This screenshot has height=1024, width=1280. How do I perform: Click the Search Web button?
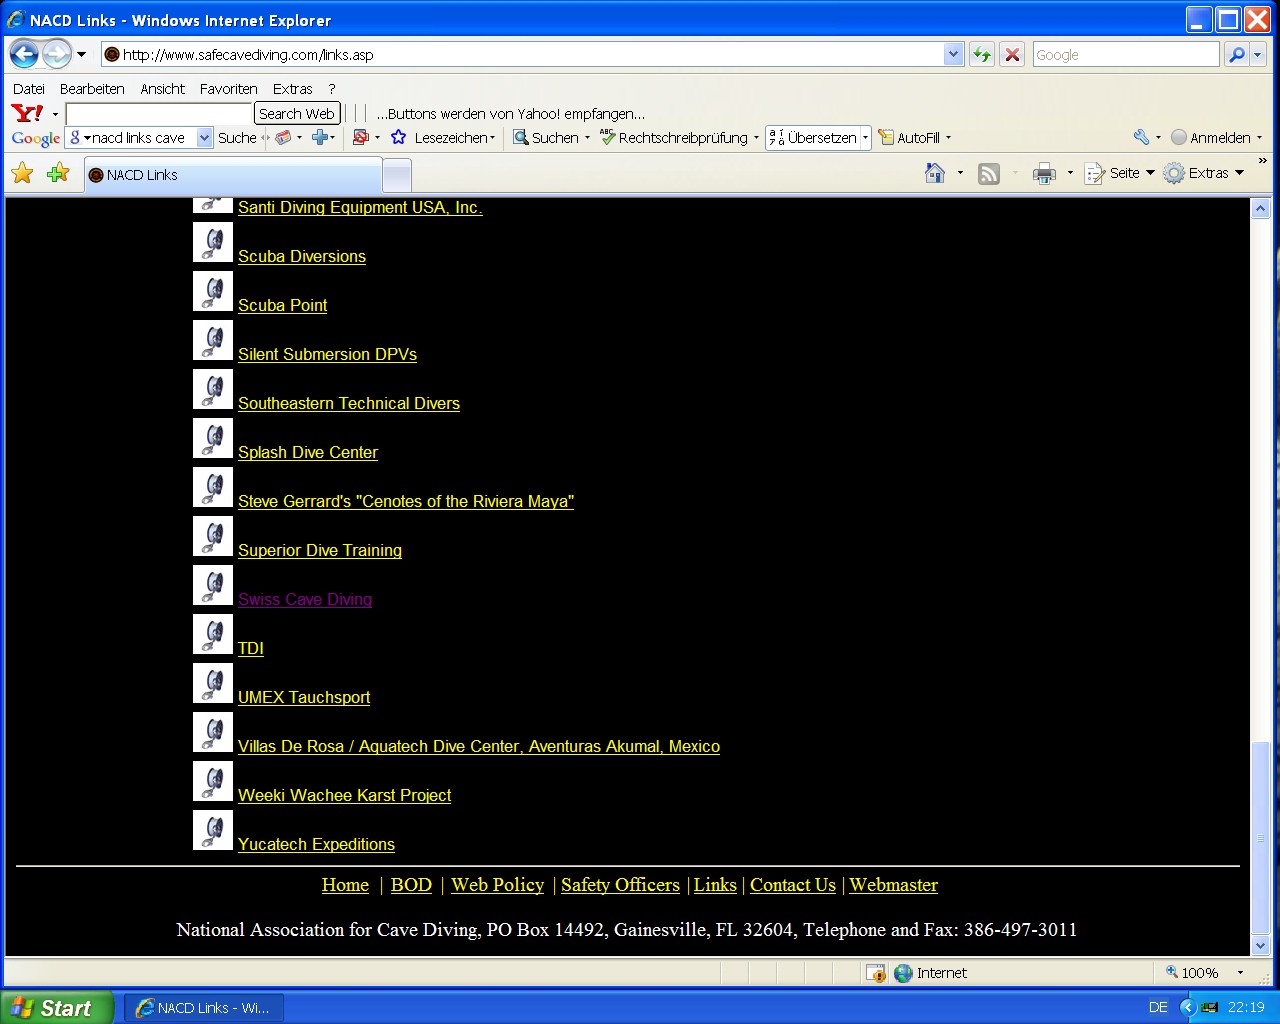[x=297, y=113]
